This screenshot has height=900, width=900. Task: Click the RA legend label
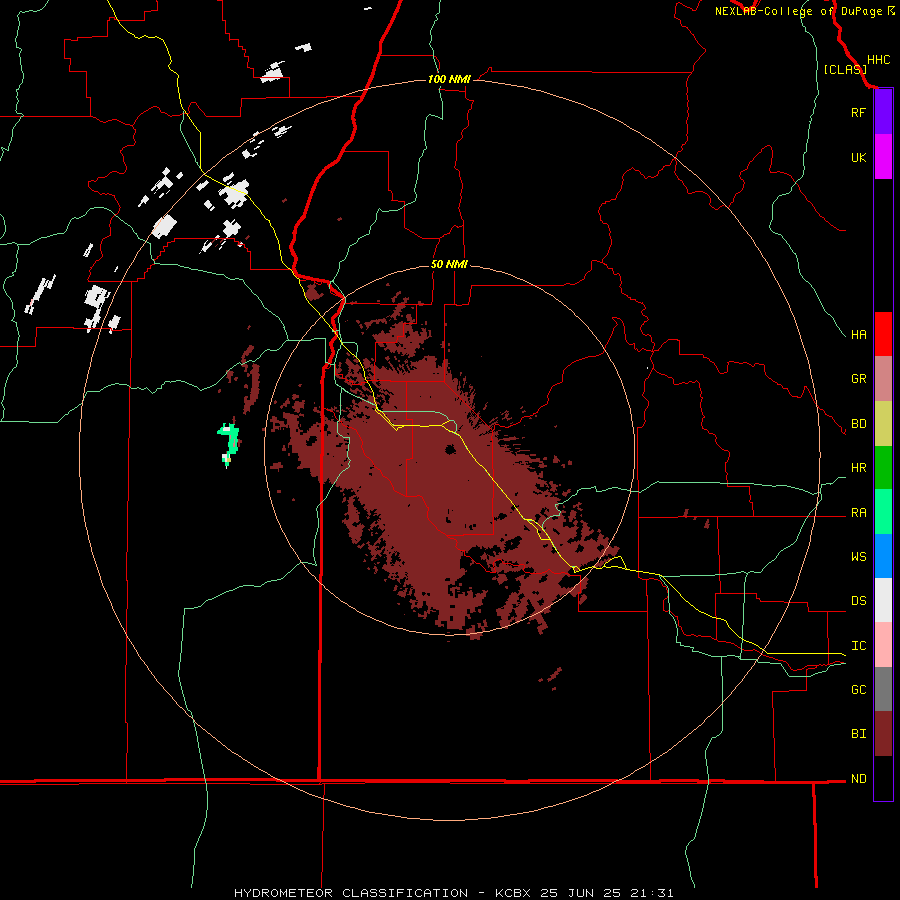(x=858, y=513)
